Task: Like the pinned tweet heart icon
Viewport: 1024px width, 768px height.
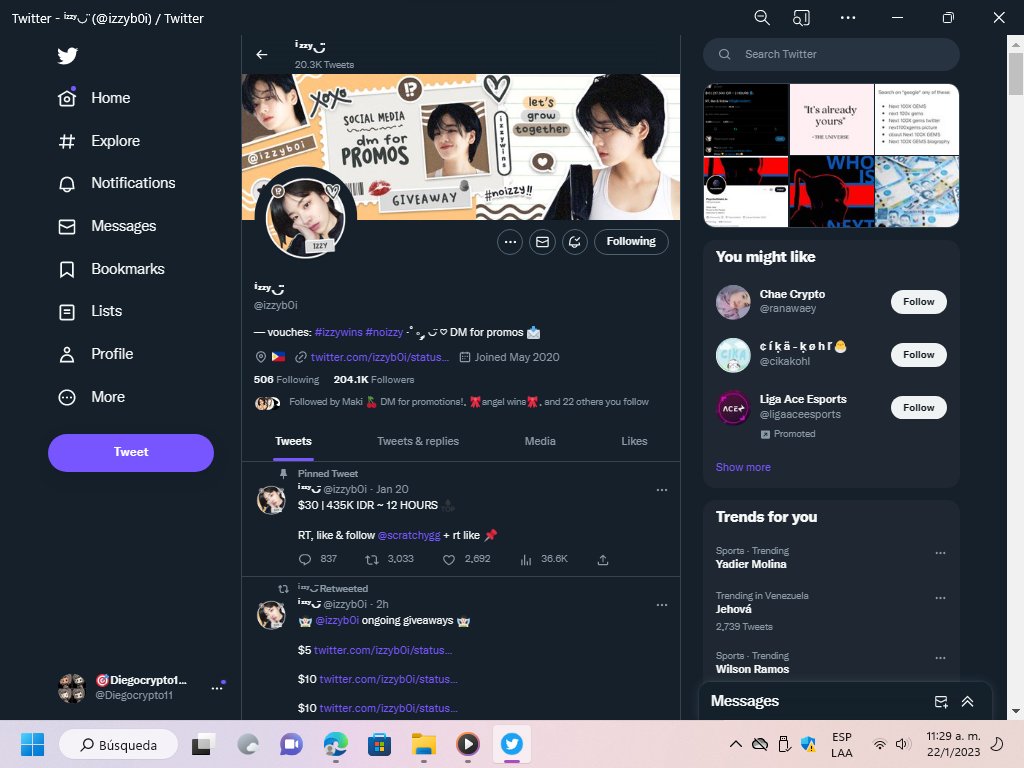Action: 449,560
